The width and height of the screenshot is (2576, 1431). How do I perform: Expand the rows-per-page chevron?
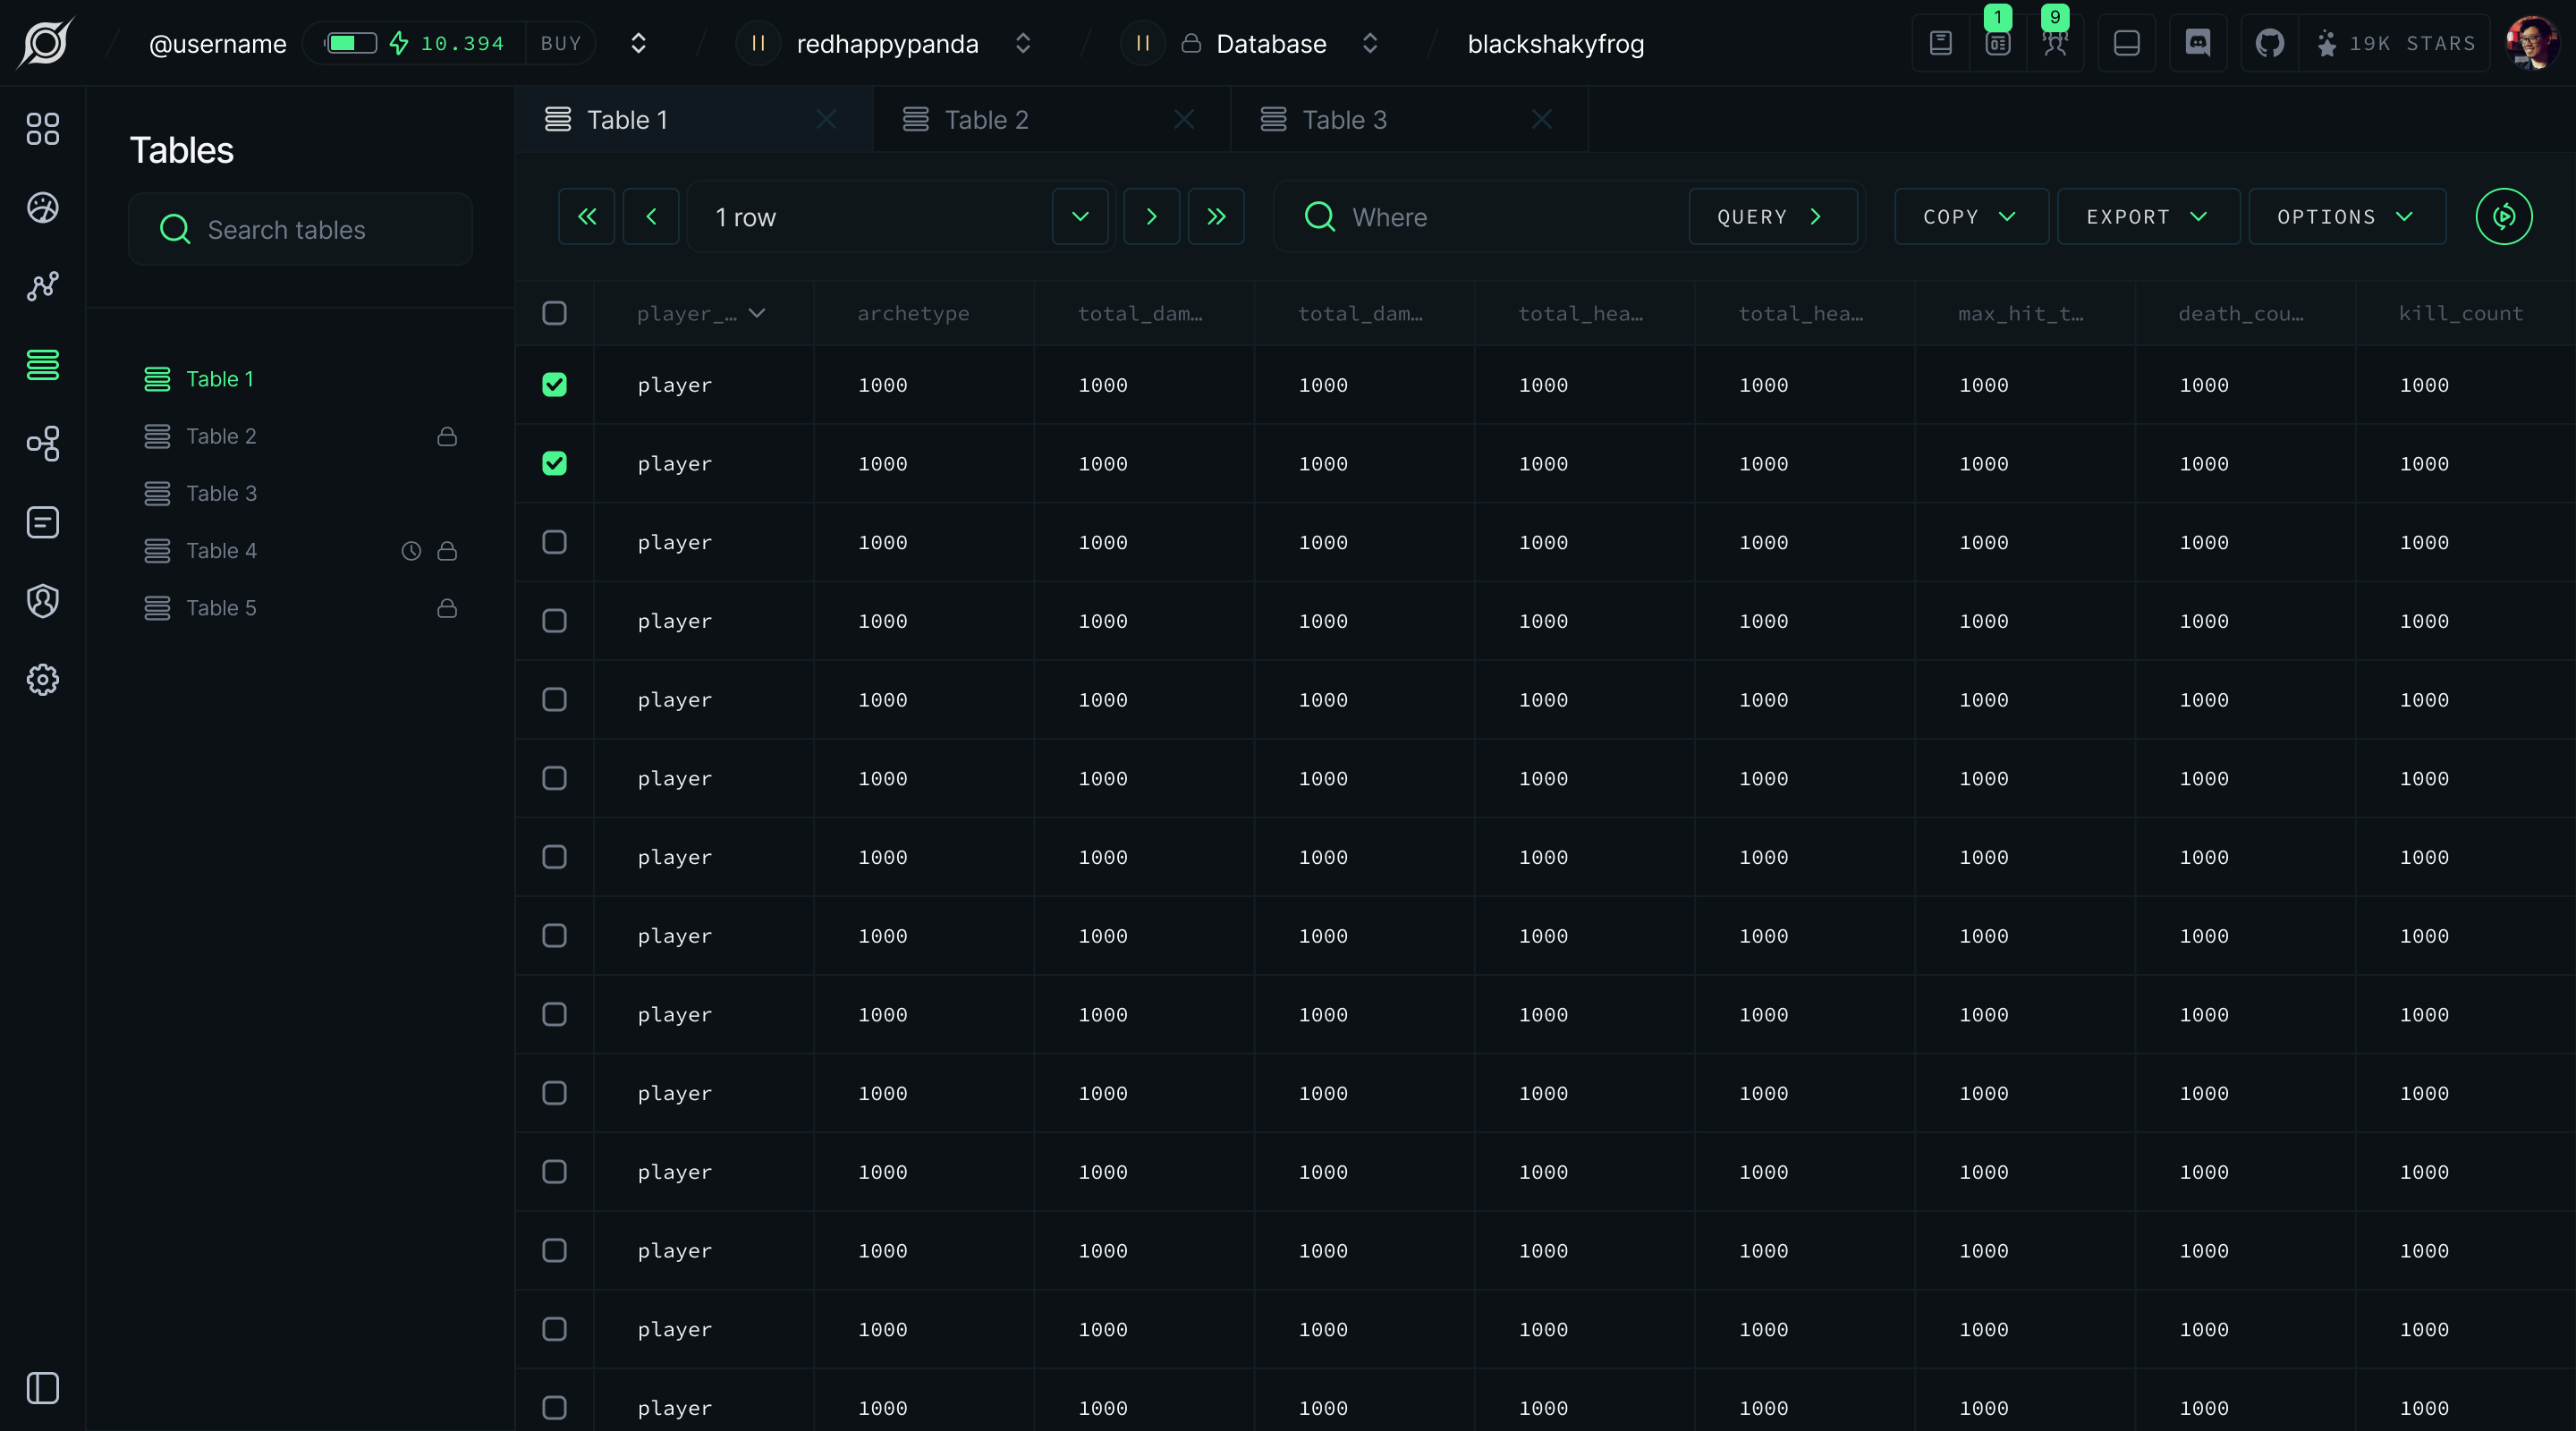[x=1079, y=216]
